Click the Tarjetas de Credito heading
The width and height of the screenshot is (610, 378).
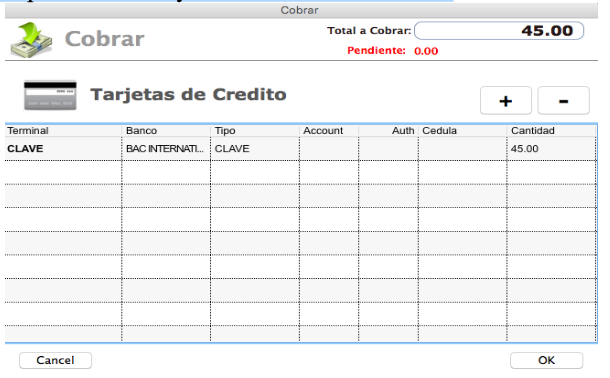click(x=188, y=94)
